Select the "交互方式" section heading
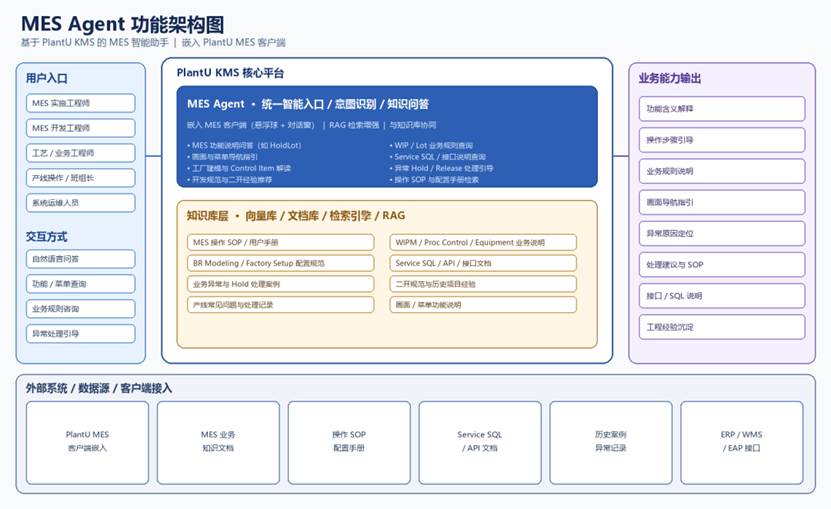 tap(47, 236)
